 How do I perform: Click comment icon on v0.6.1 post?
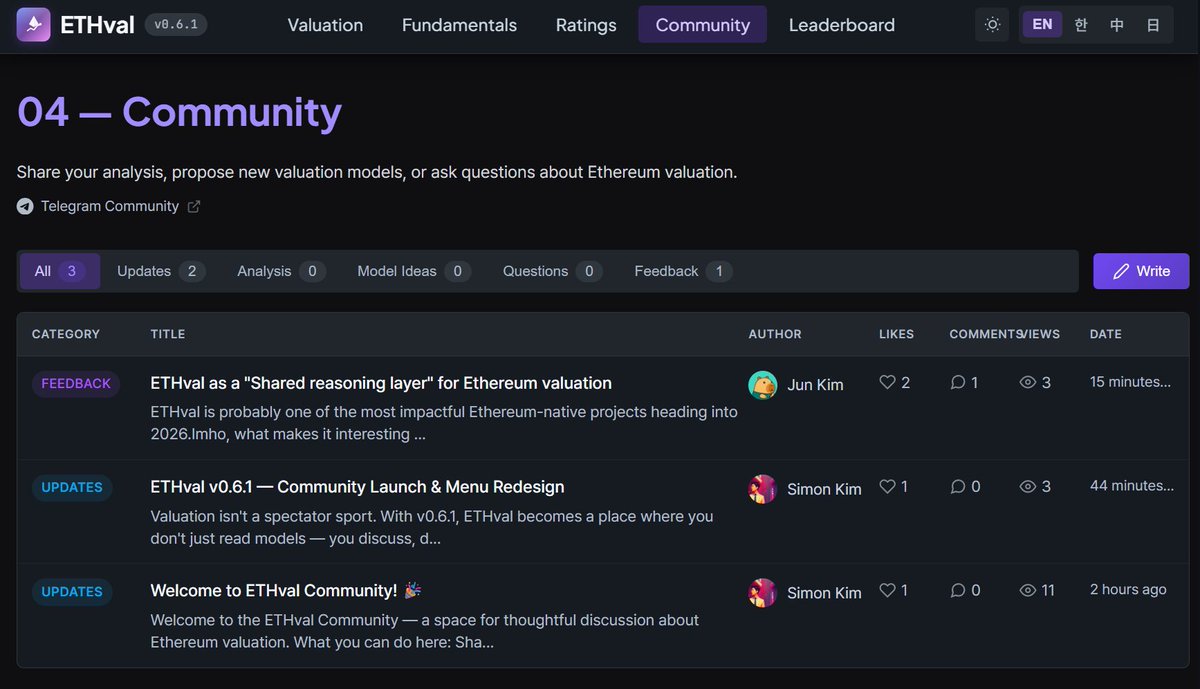[958, 486]
